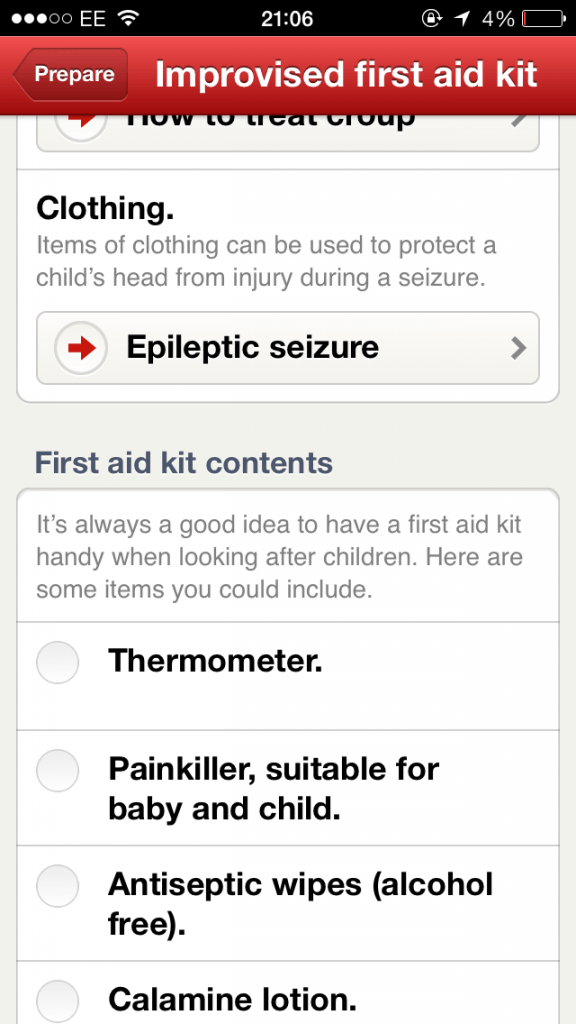Tap the circle next to Calamine lotion

(57, 999)
